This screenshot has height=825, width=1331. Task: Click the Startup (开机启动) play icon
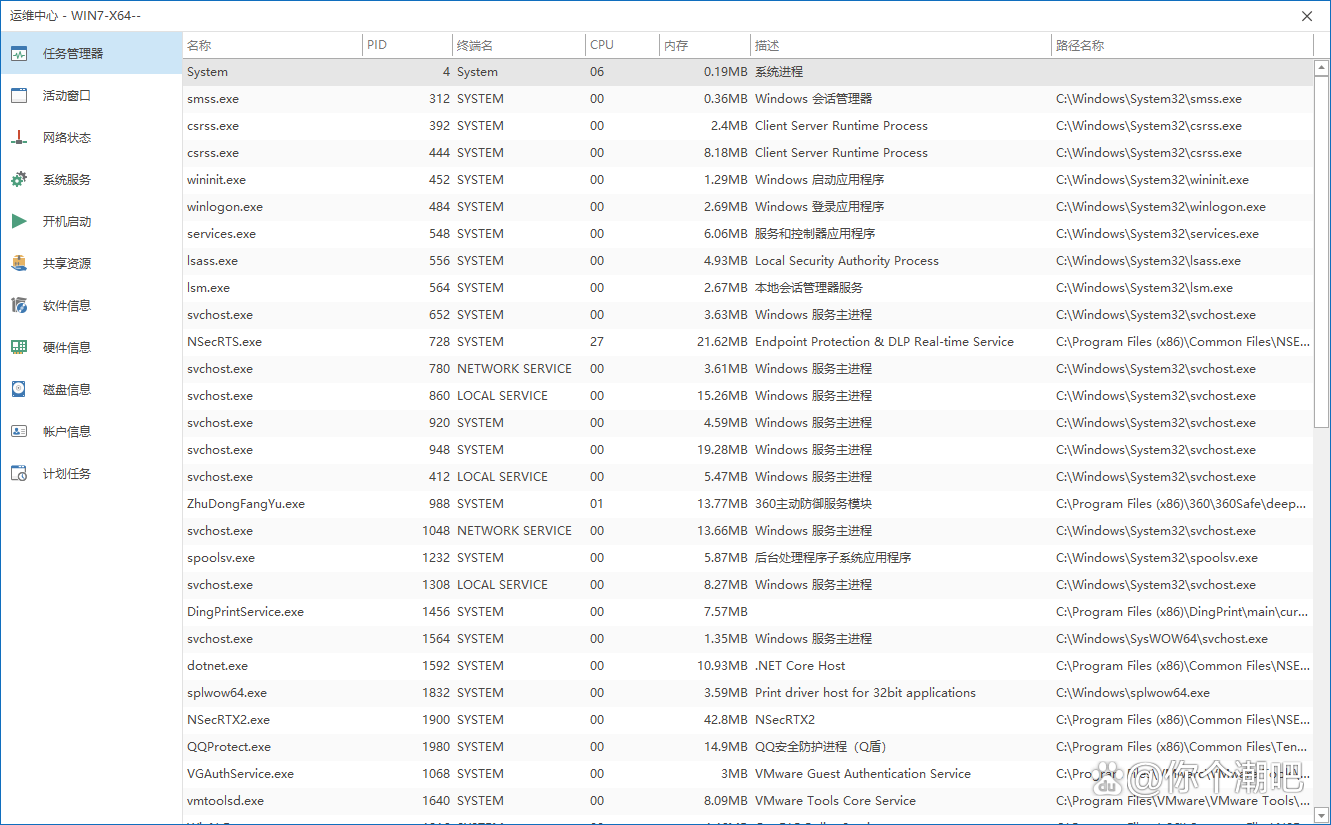click(19, 222)
